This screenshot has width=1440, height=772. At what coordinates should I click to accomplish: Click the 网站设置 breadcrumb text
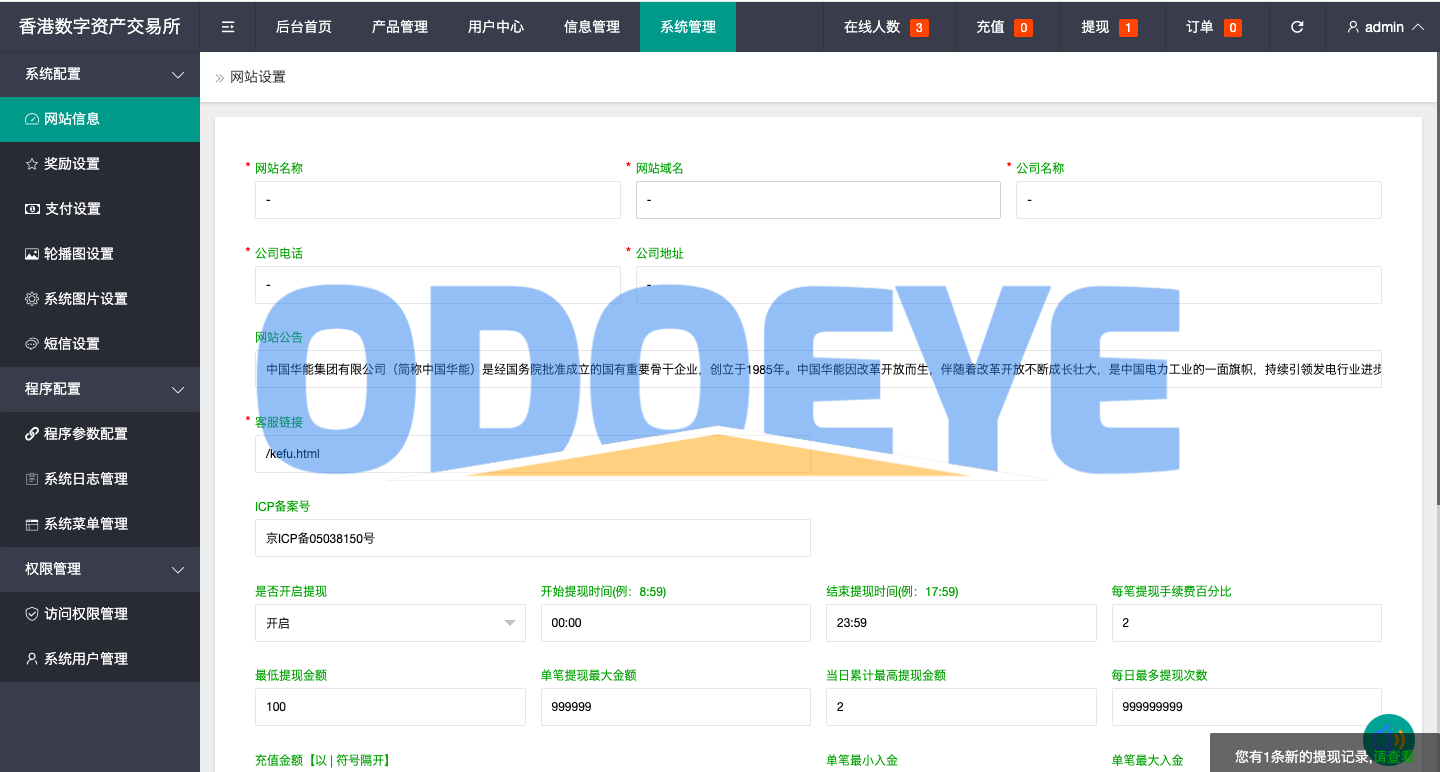click(258, 77)
